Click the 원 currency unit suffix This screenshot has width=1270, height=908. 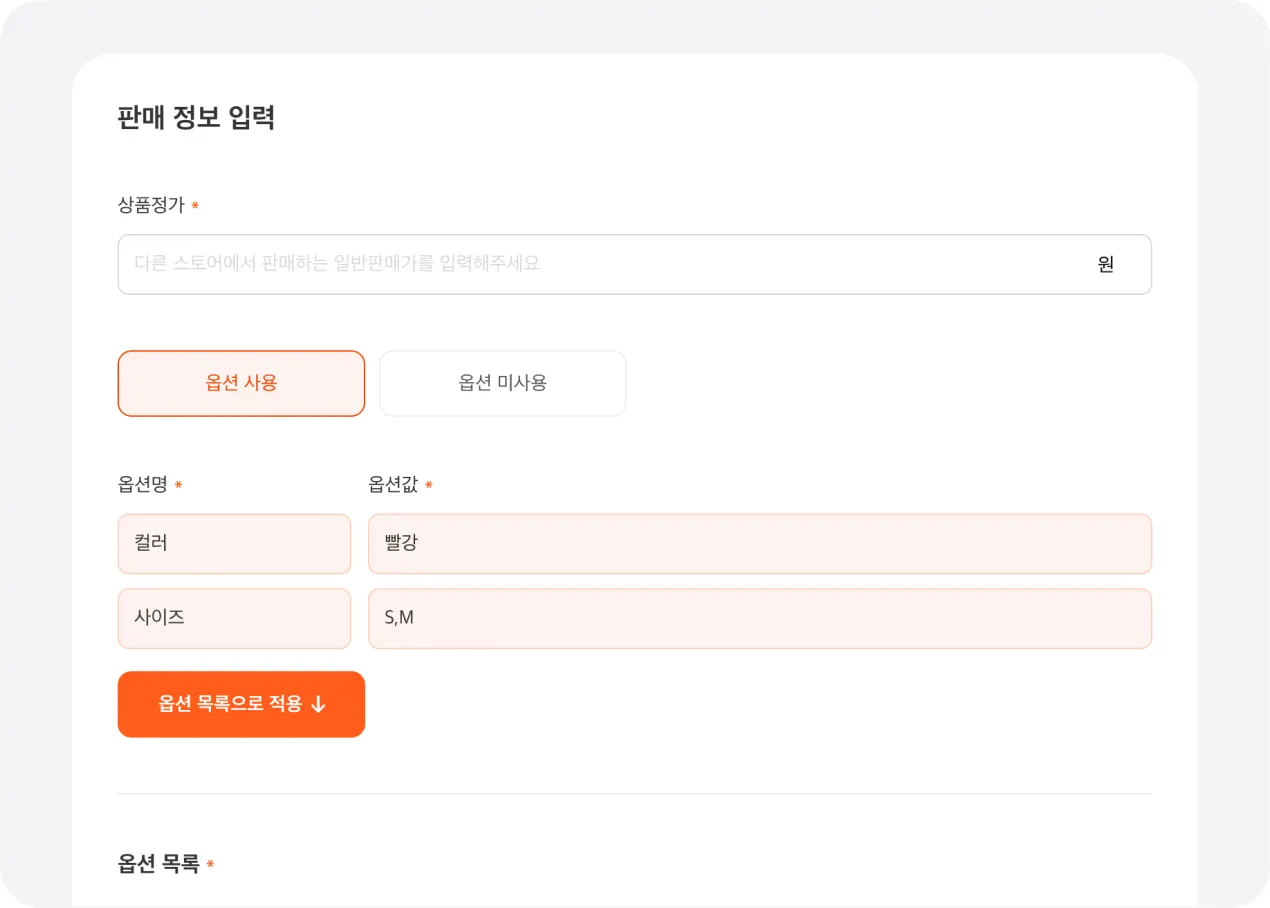pos(1105,264)
